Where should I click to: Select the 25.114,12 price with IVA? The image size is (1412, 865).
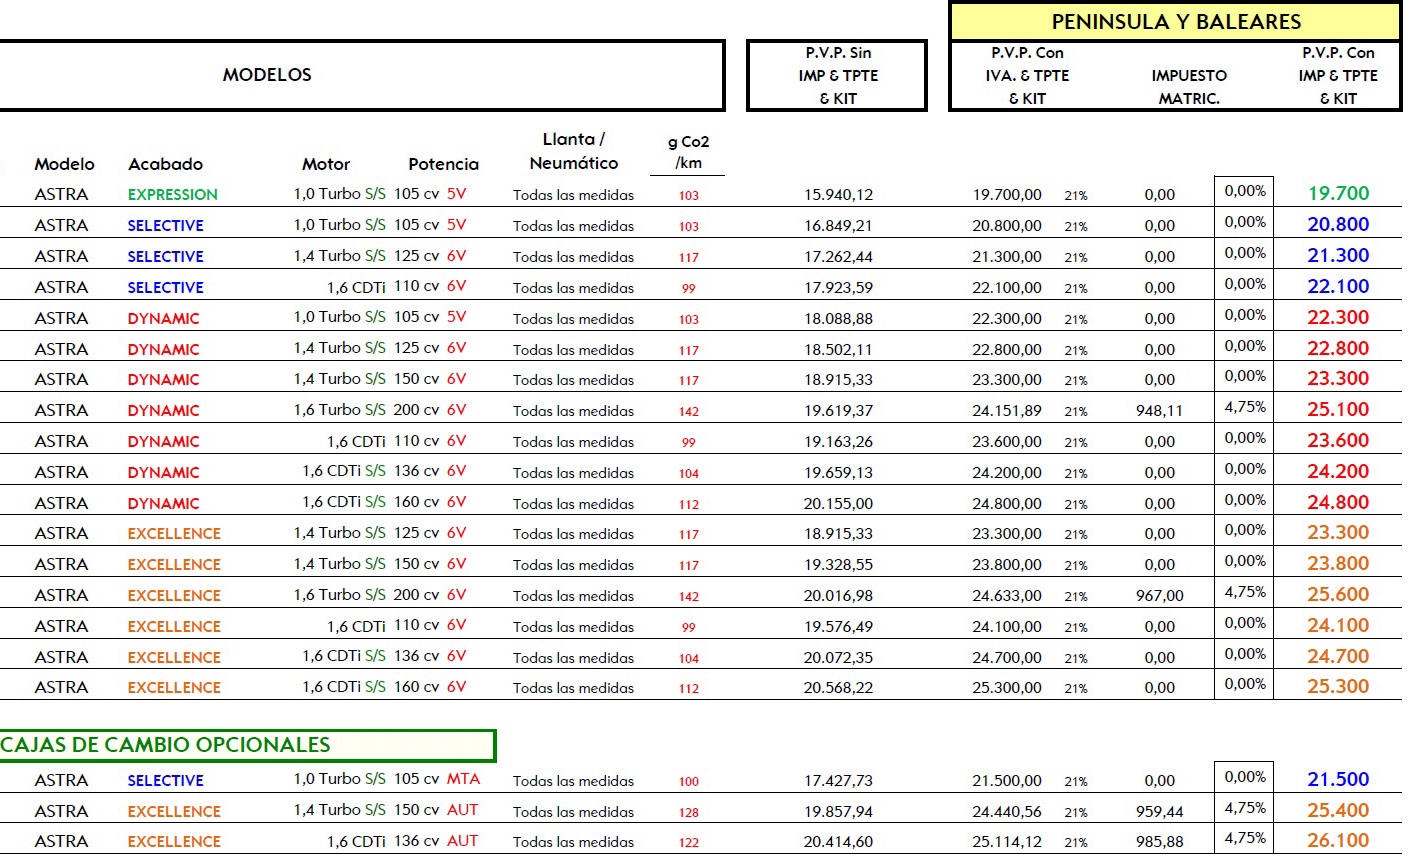click(1006, 842)
